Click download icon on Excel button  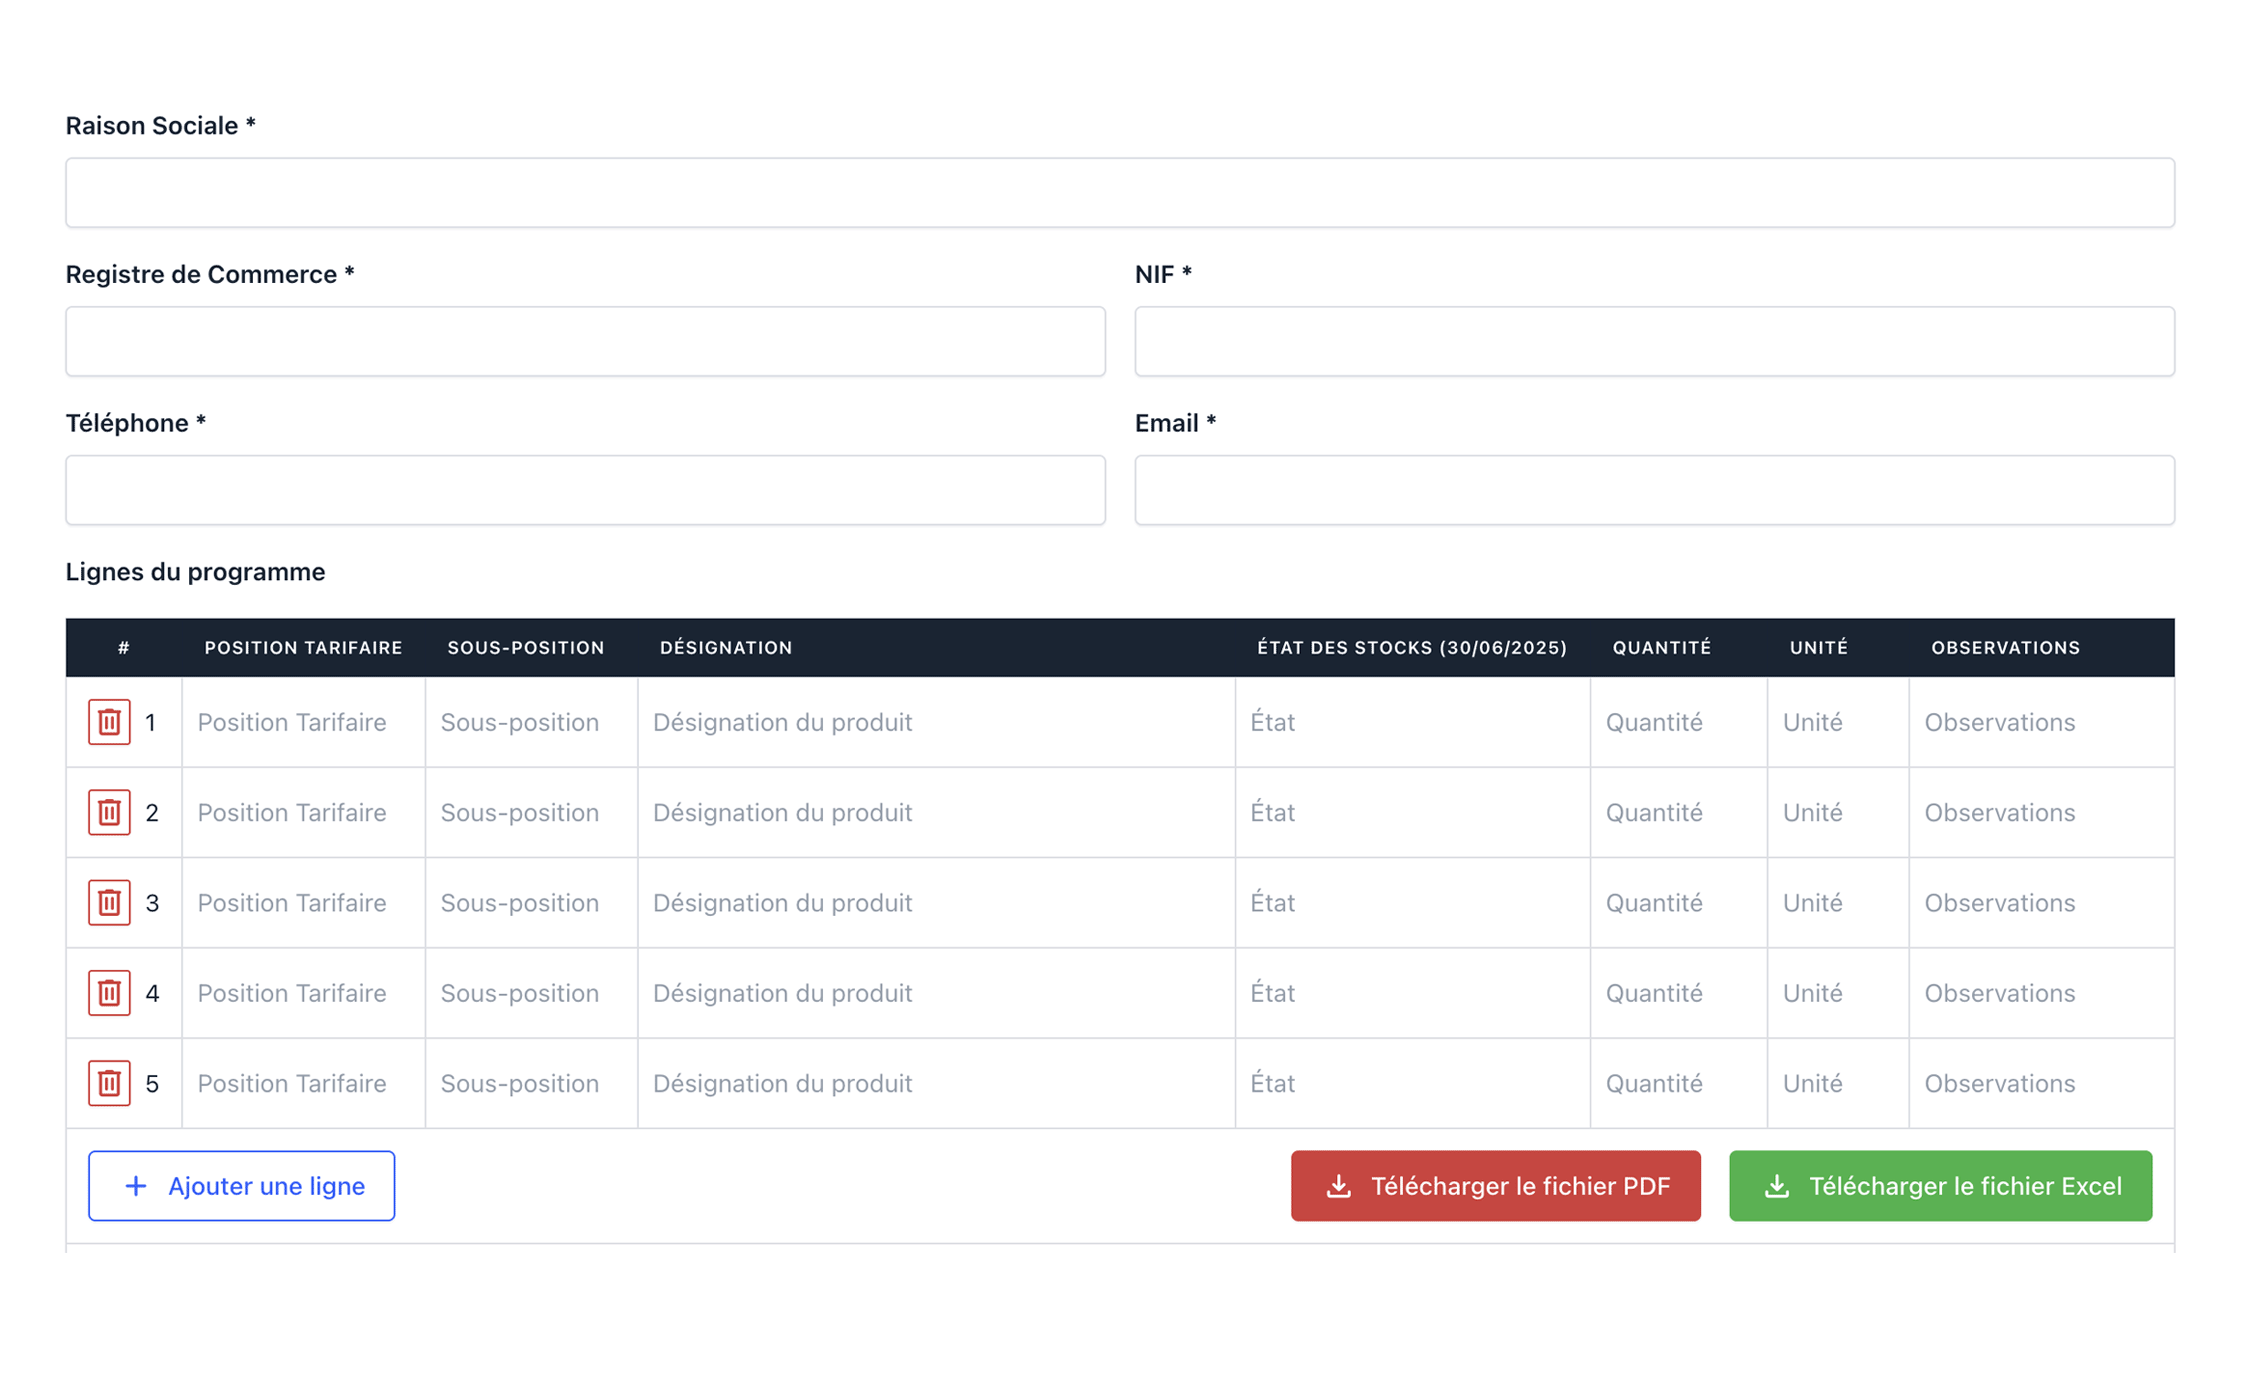click(1776, 1186)
